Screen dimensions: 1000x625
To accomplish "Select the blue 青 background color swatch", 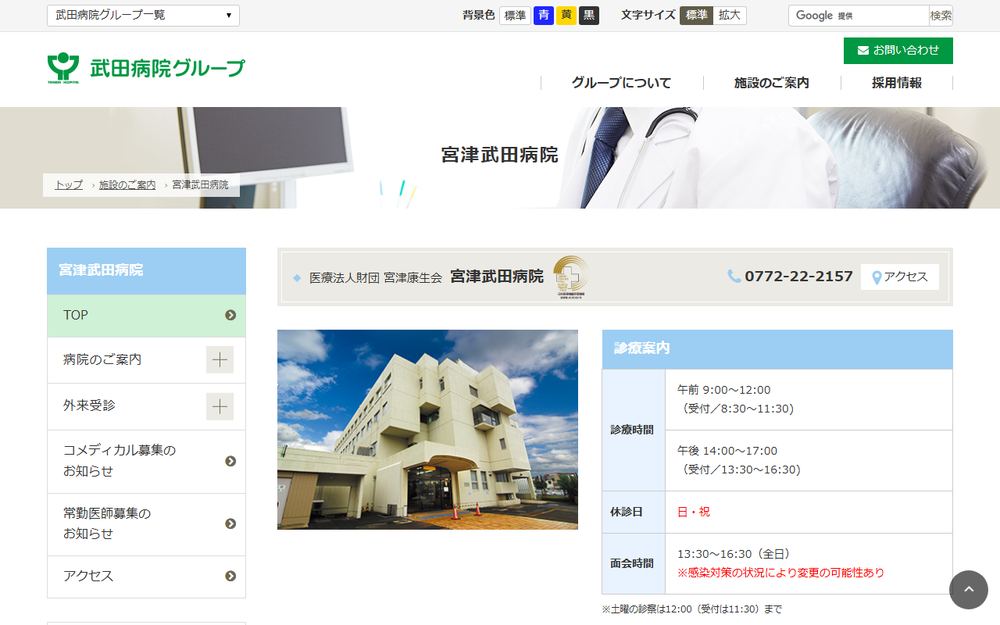I will (543, 15).
